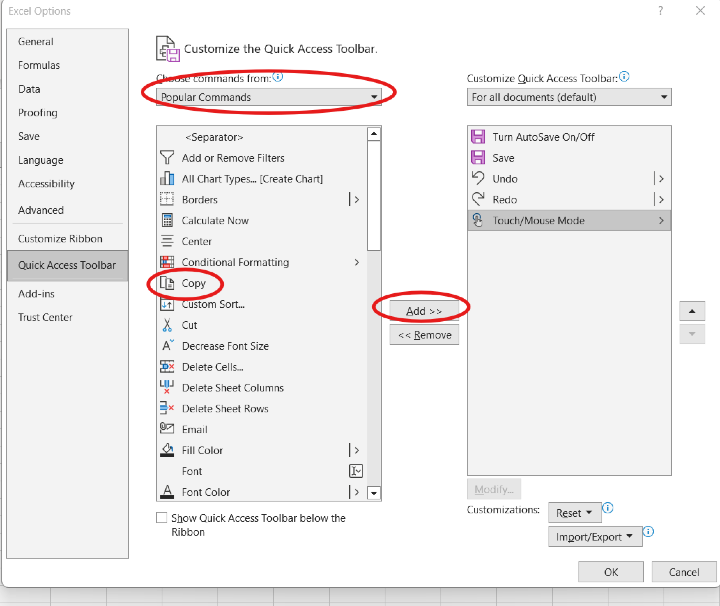Image resolution: width=720 pixels, height=606 pixels.
Task: Switch to the Customize Ribbon category
Action: point(60,239)
